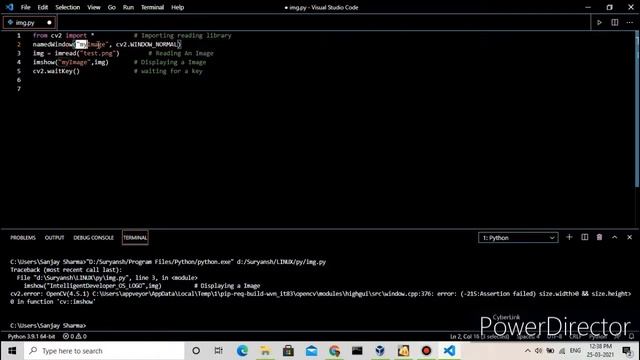Open the '1: Python' terminal selector dropdown
The width and height of the screenshot is (640, 360).
coord(518,238)
